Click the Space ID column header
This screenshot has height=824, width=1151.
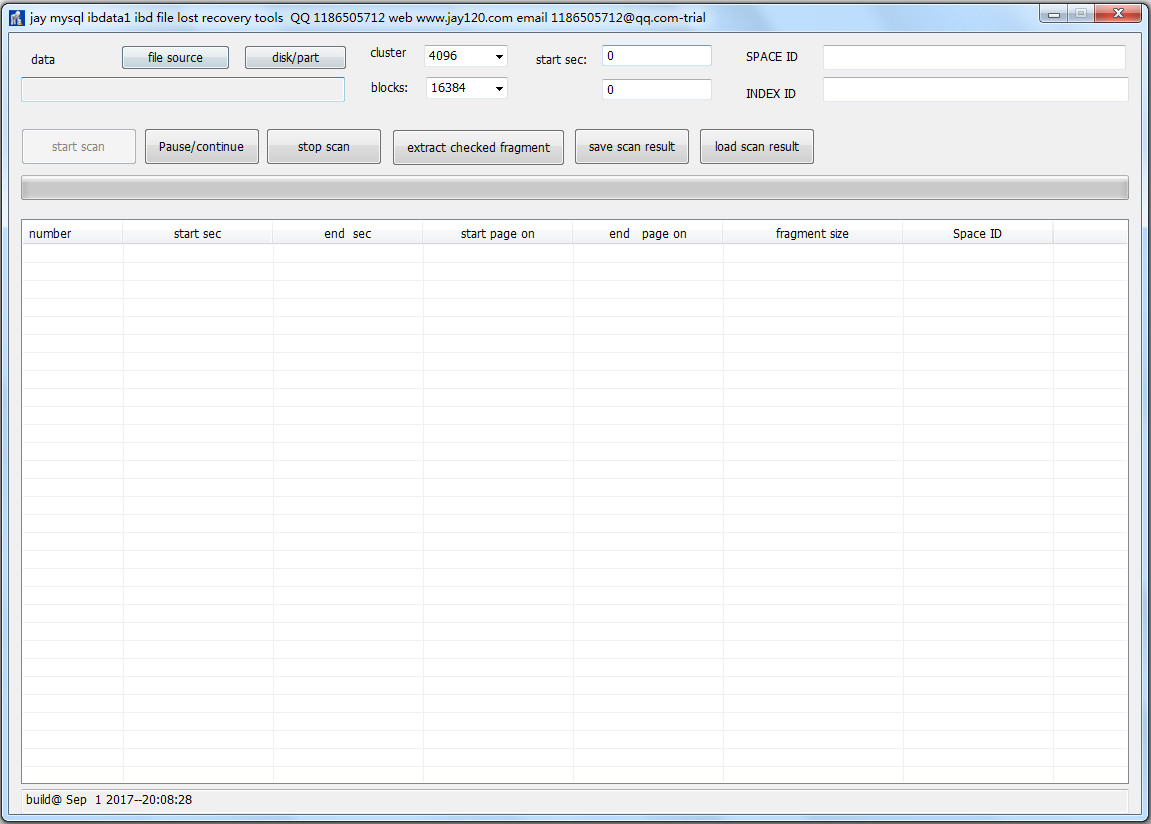pos(977,233)
